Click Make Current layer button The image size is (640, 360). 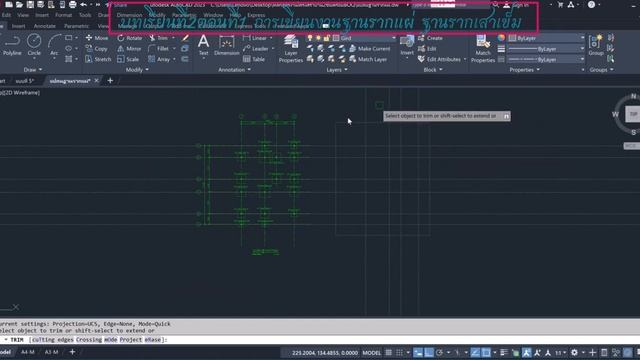point(369,49)
